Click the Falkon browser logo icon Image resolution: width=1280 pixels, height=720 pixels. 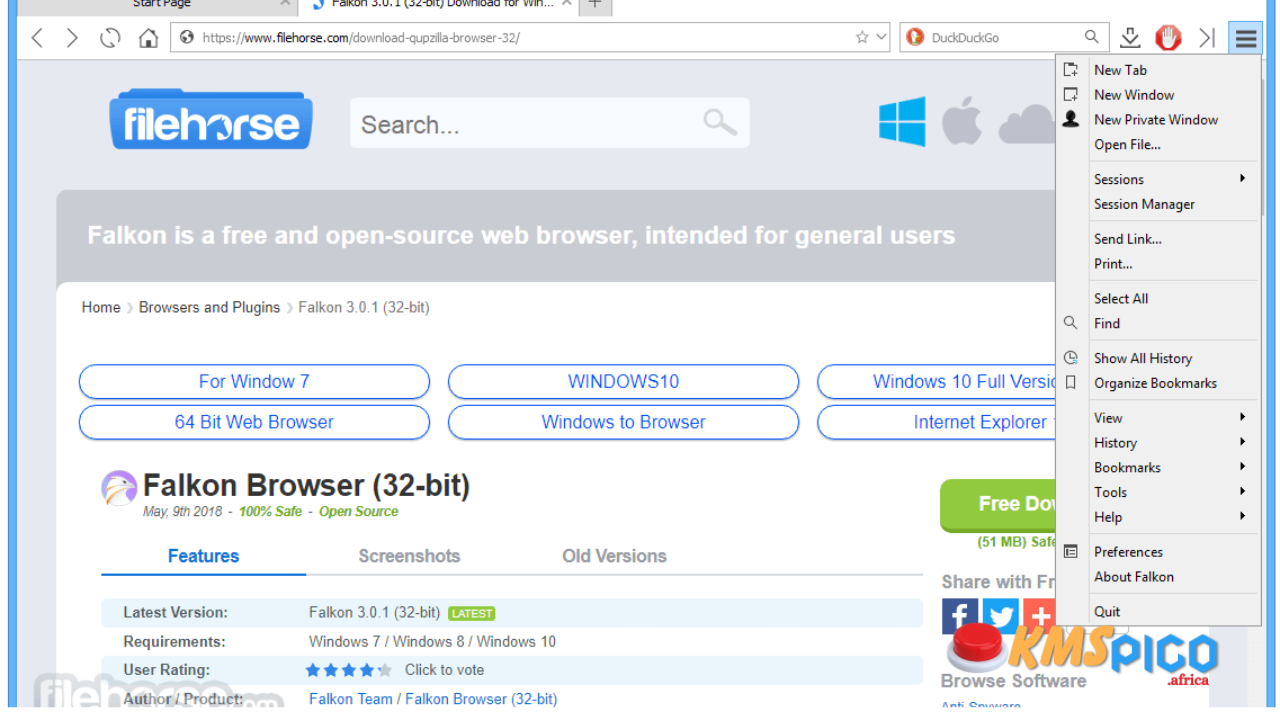[x=119, y=489]
